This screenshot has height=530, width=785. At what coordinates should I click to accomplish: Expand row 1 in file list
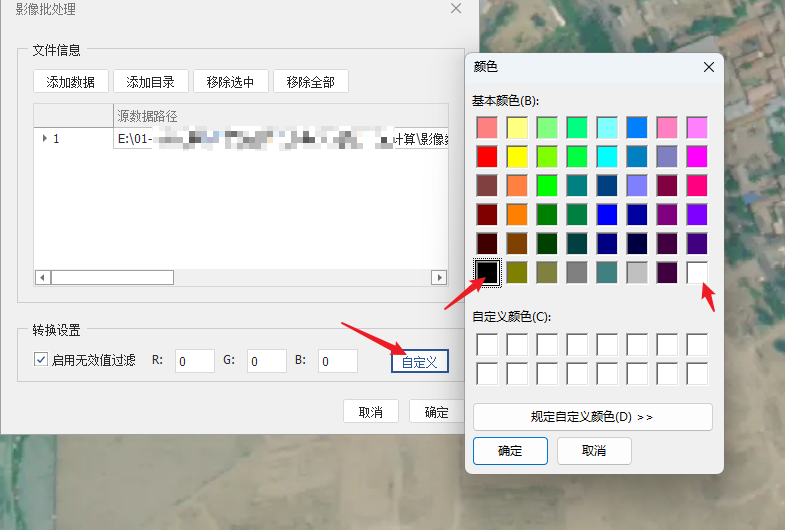point(44,139)
